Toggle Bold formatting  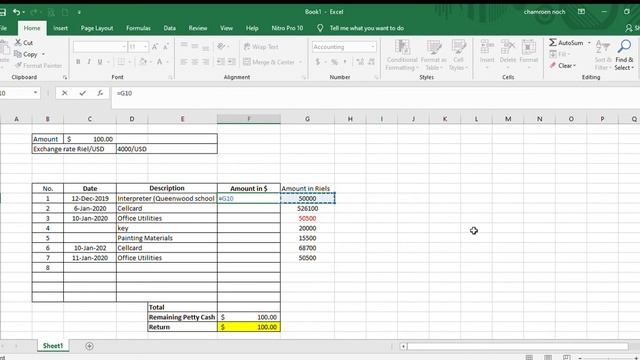coord(78,62)
